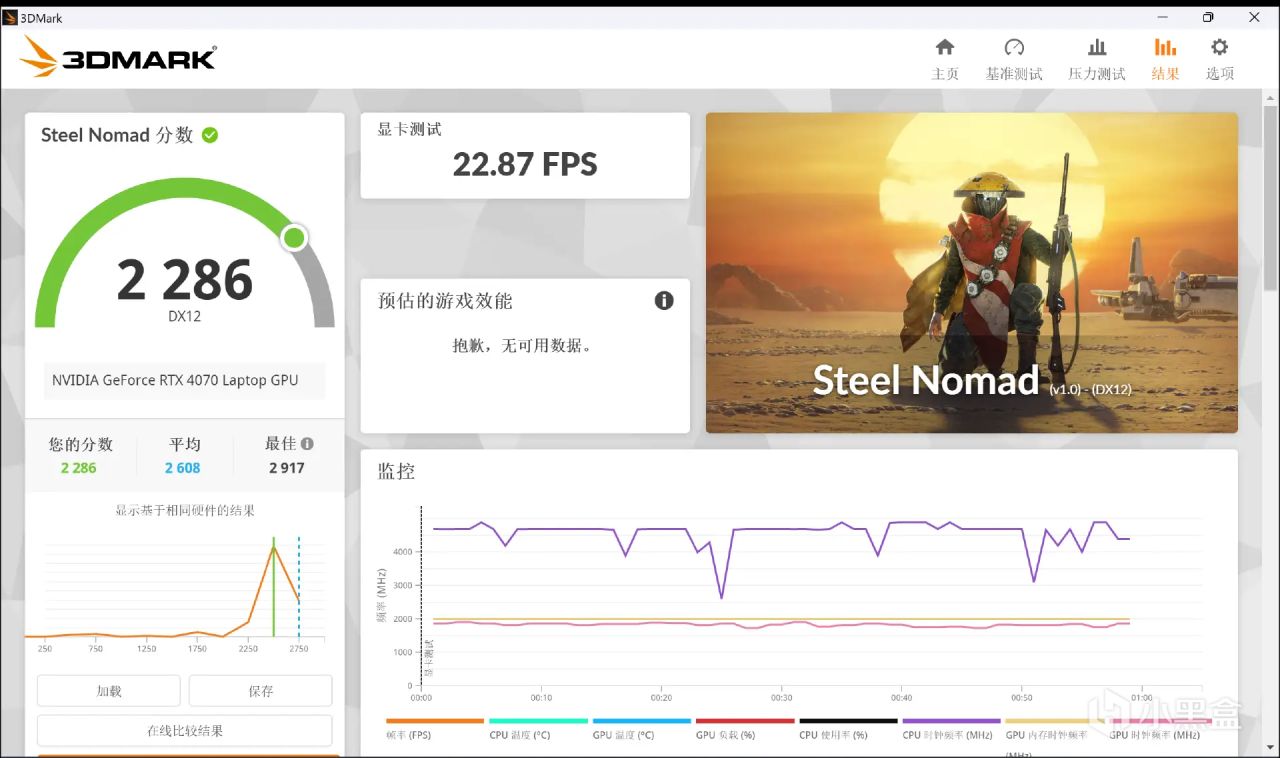Click info icon next to 最佳
This screenshot has width=1280, height=758.
coord(307,443)
